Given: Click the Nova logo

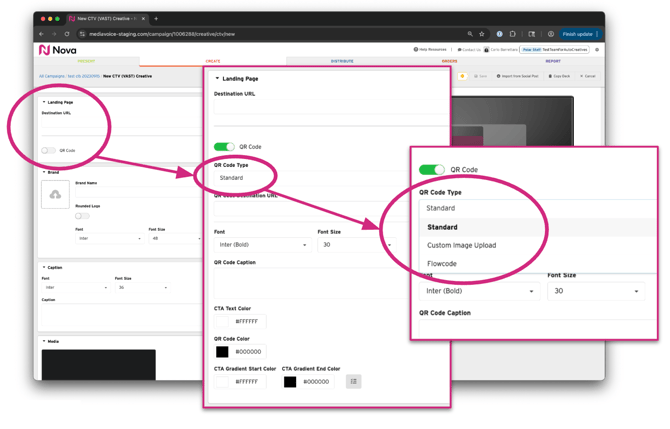Looking at the screenshot, I should pos(57,50).
